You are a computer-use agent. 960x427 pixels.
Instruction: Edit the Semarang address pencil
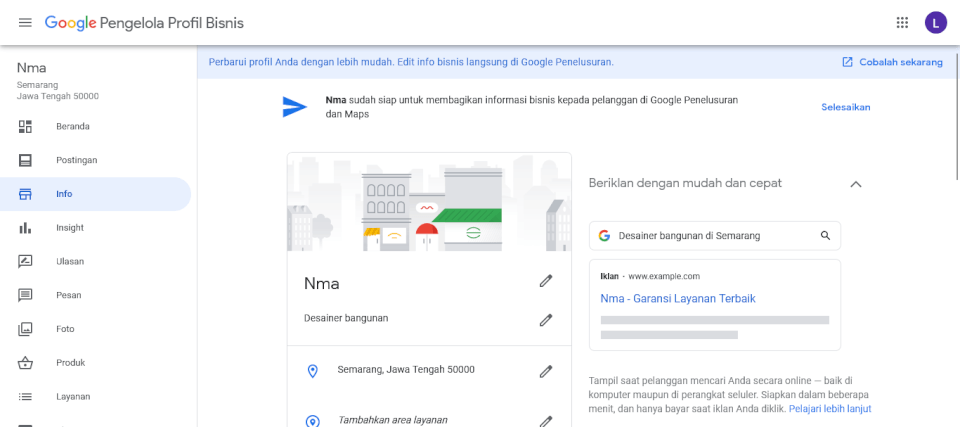click(x=546, y=371)
